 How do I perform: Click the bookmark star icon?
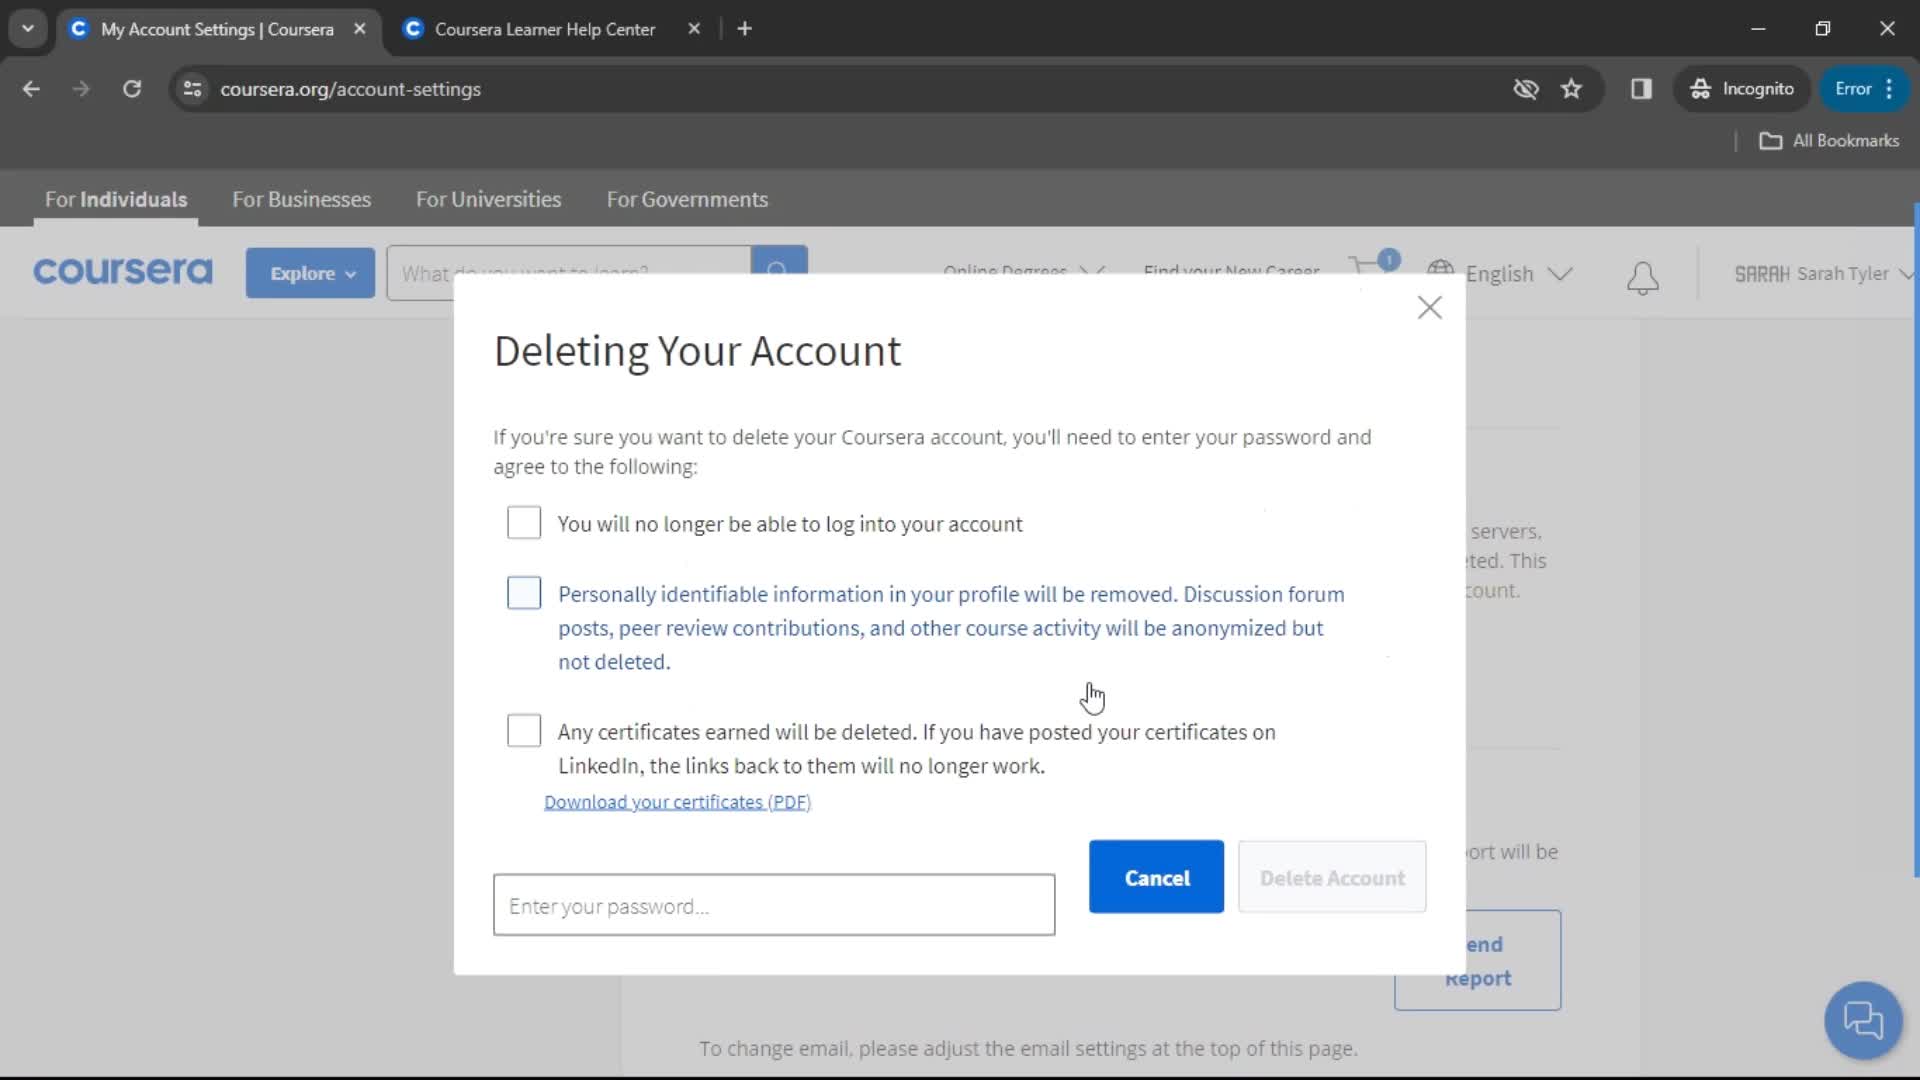tap(1571, 88)
